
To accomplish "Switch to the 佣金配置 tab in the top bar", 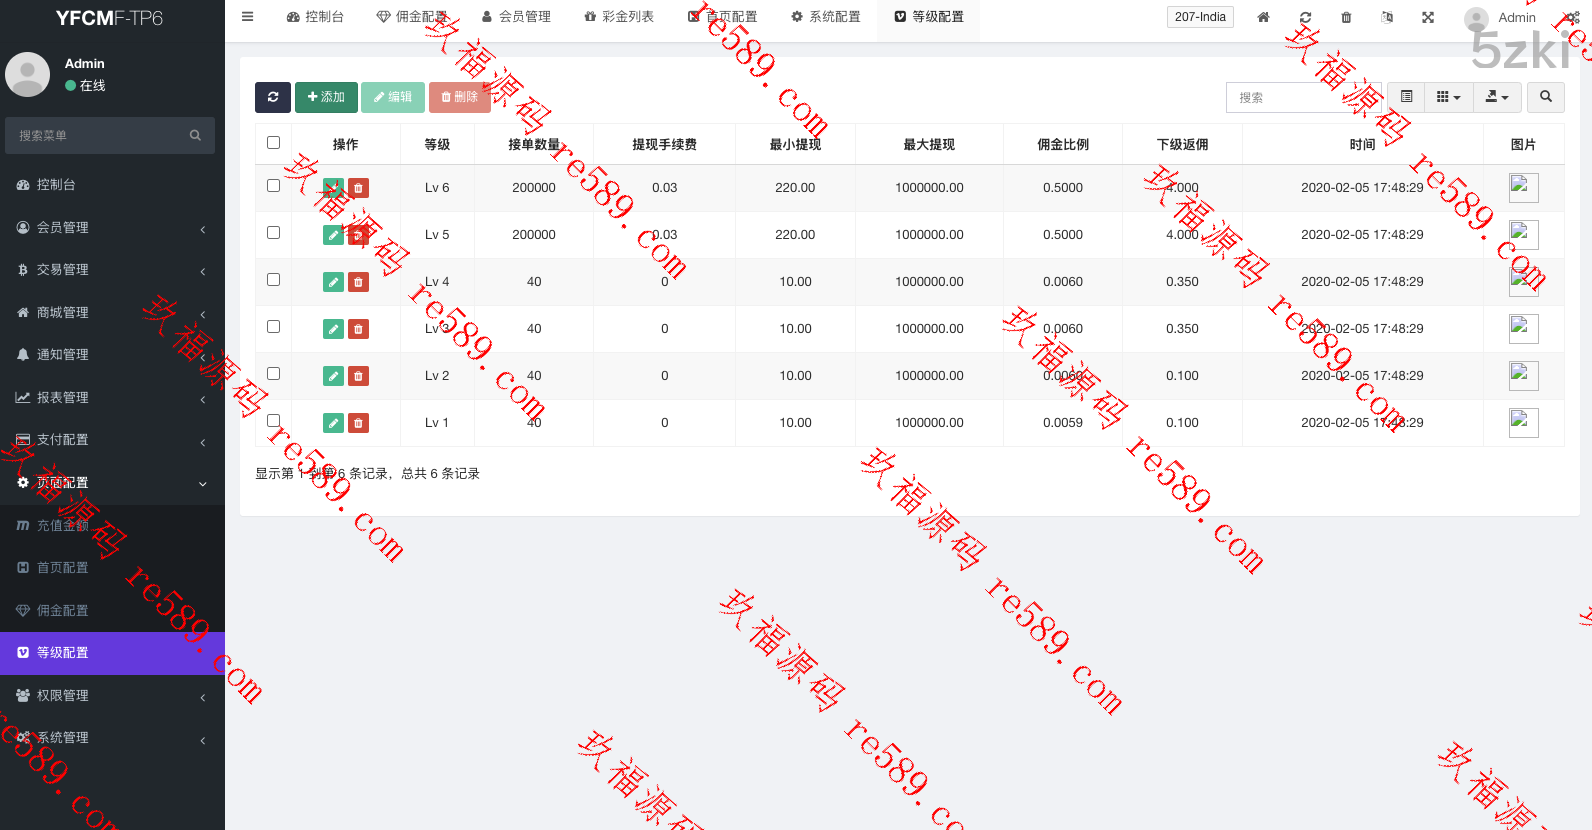I will click(413, 17).
